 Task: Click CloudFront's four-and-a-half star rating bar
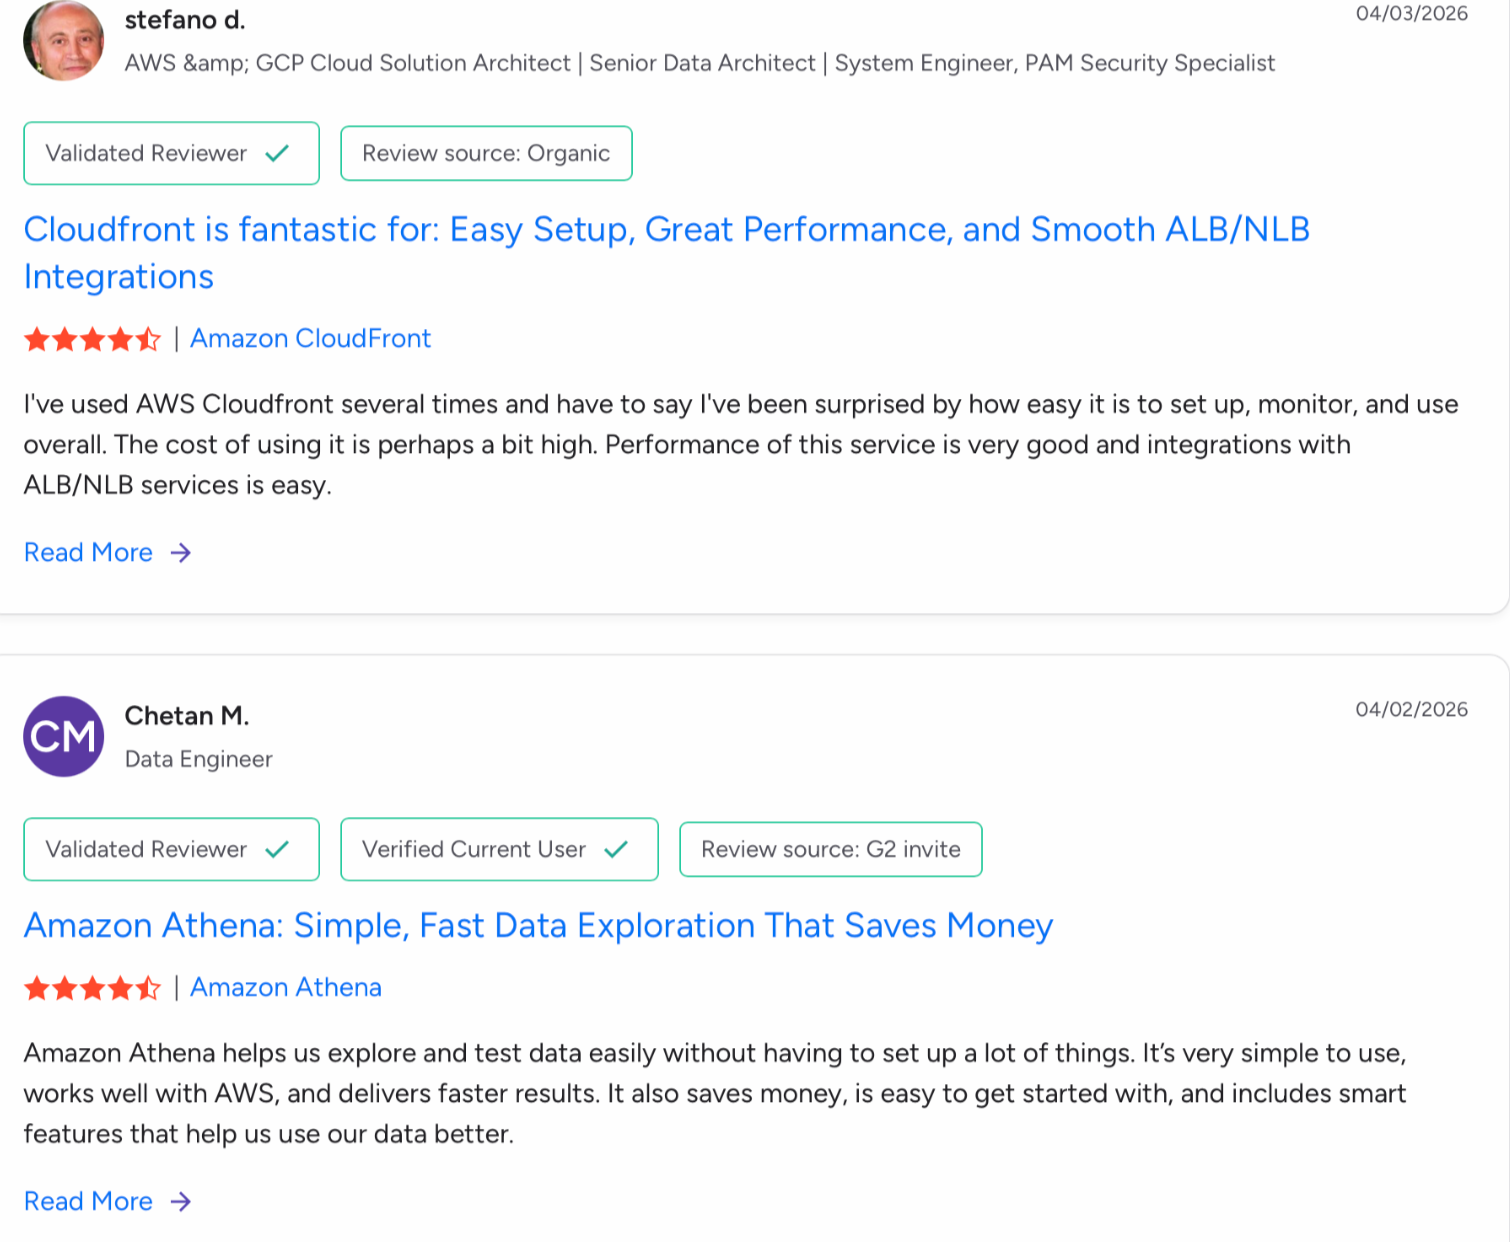tap(92, 339)
